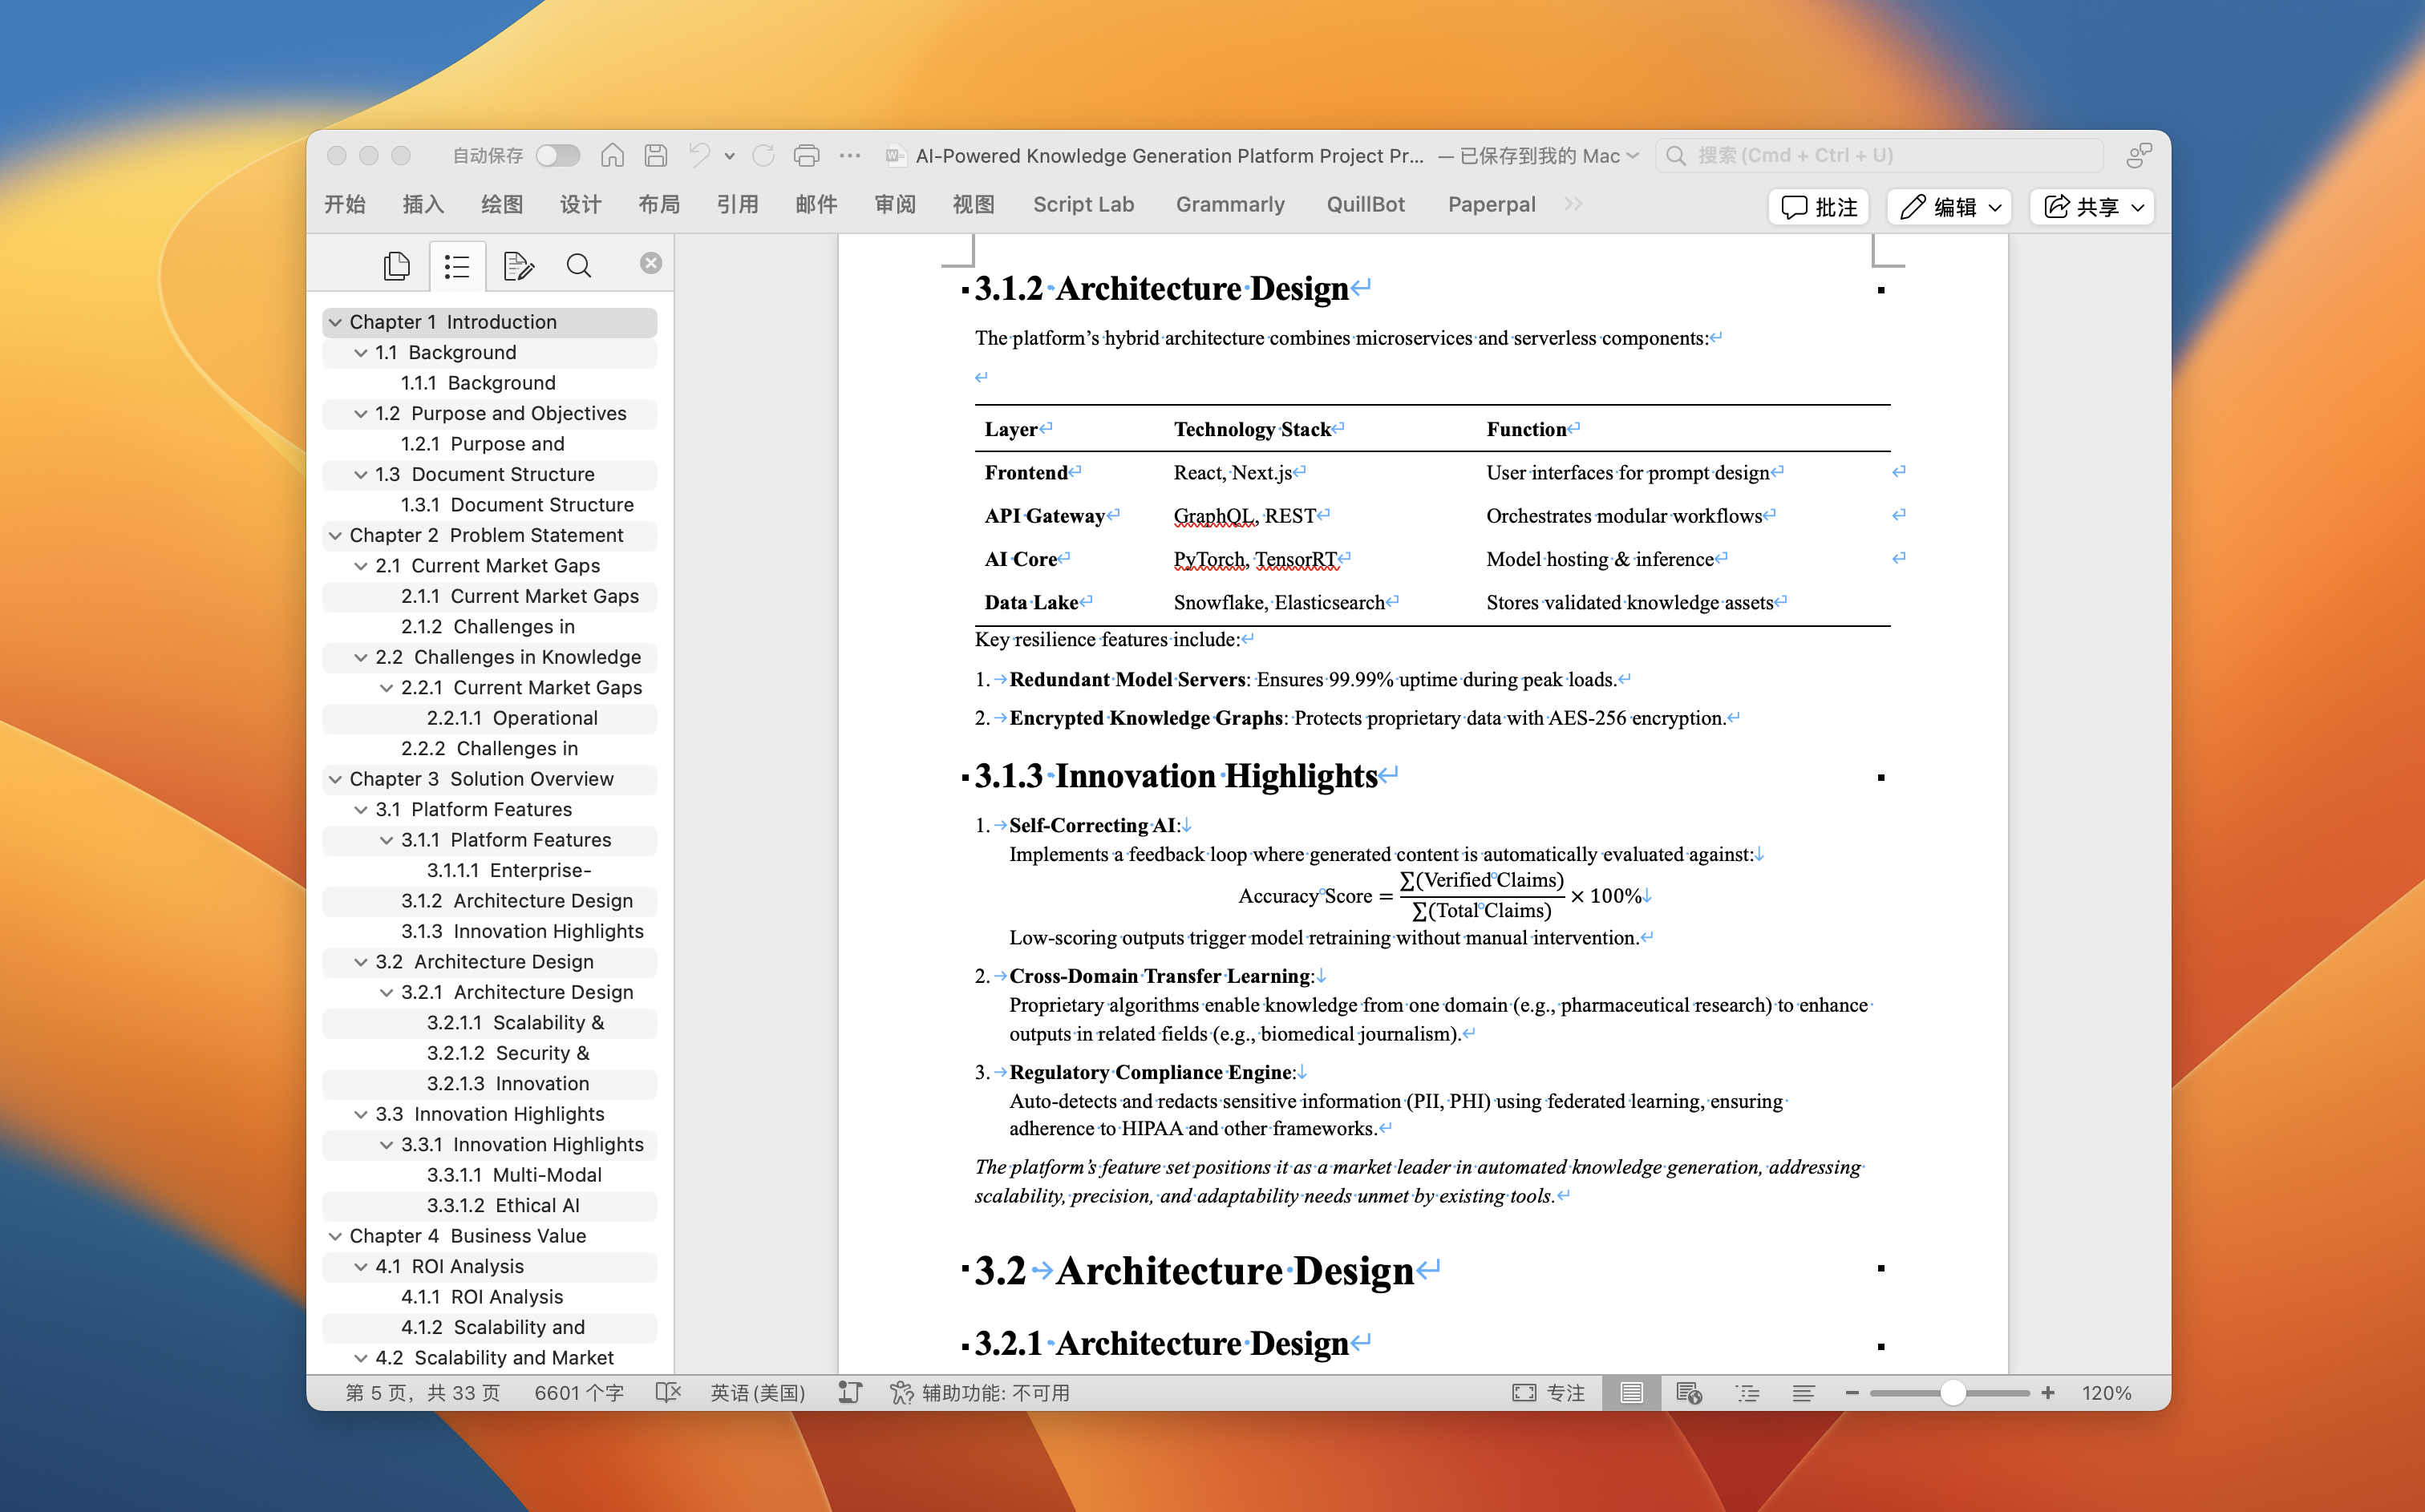Click the 批注 comments button
The image size is (2425, 1512).
1819,207
